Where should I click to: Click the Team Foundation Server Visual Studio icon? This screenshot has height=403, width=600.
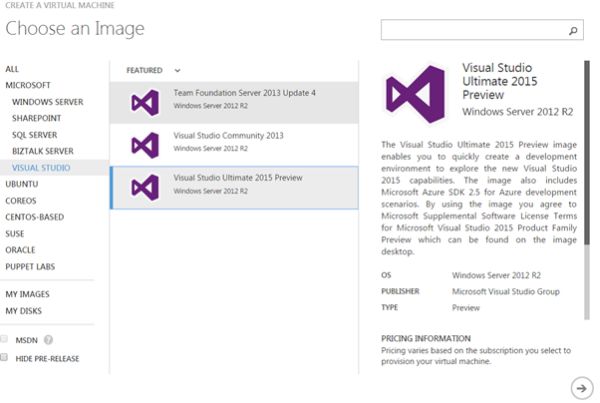click(145, 100)
